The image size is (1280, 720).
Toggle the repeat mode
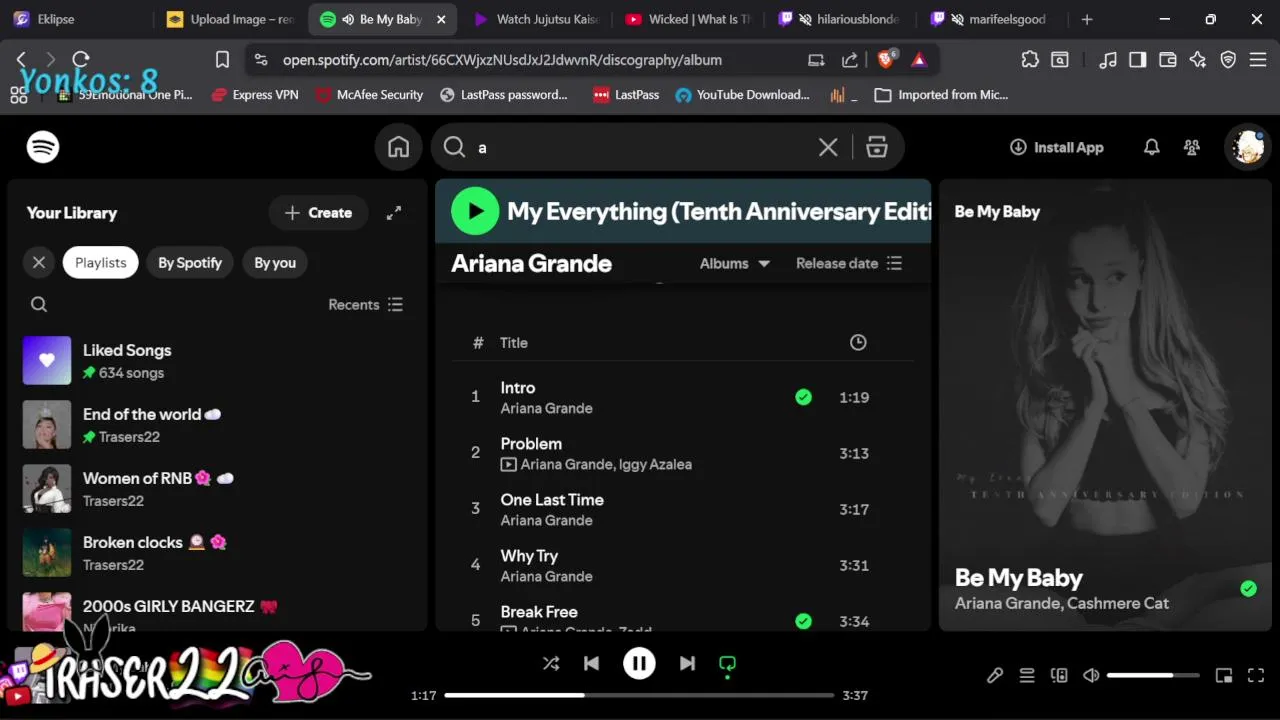point(727,663)
